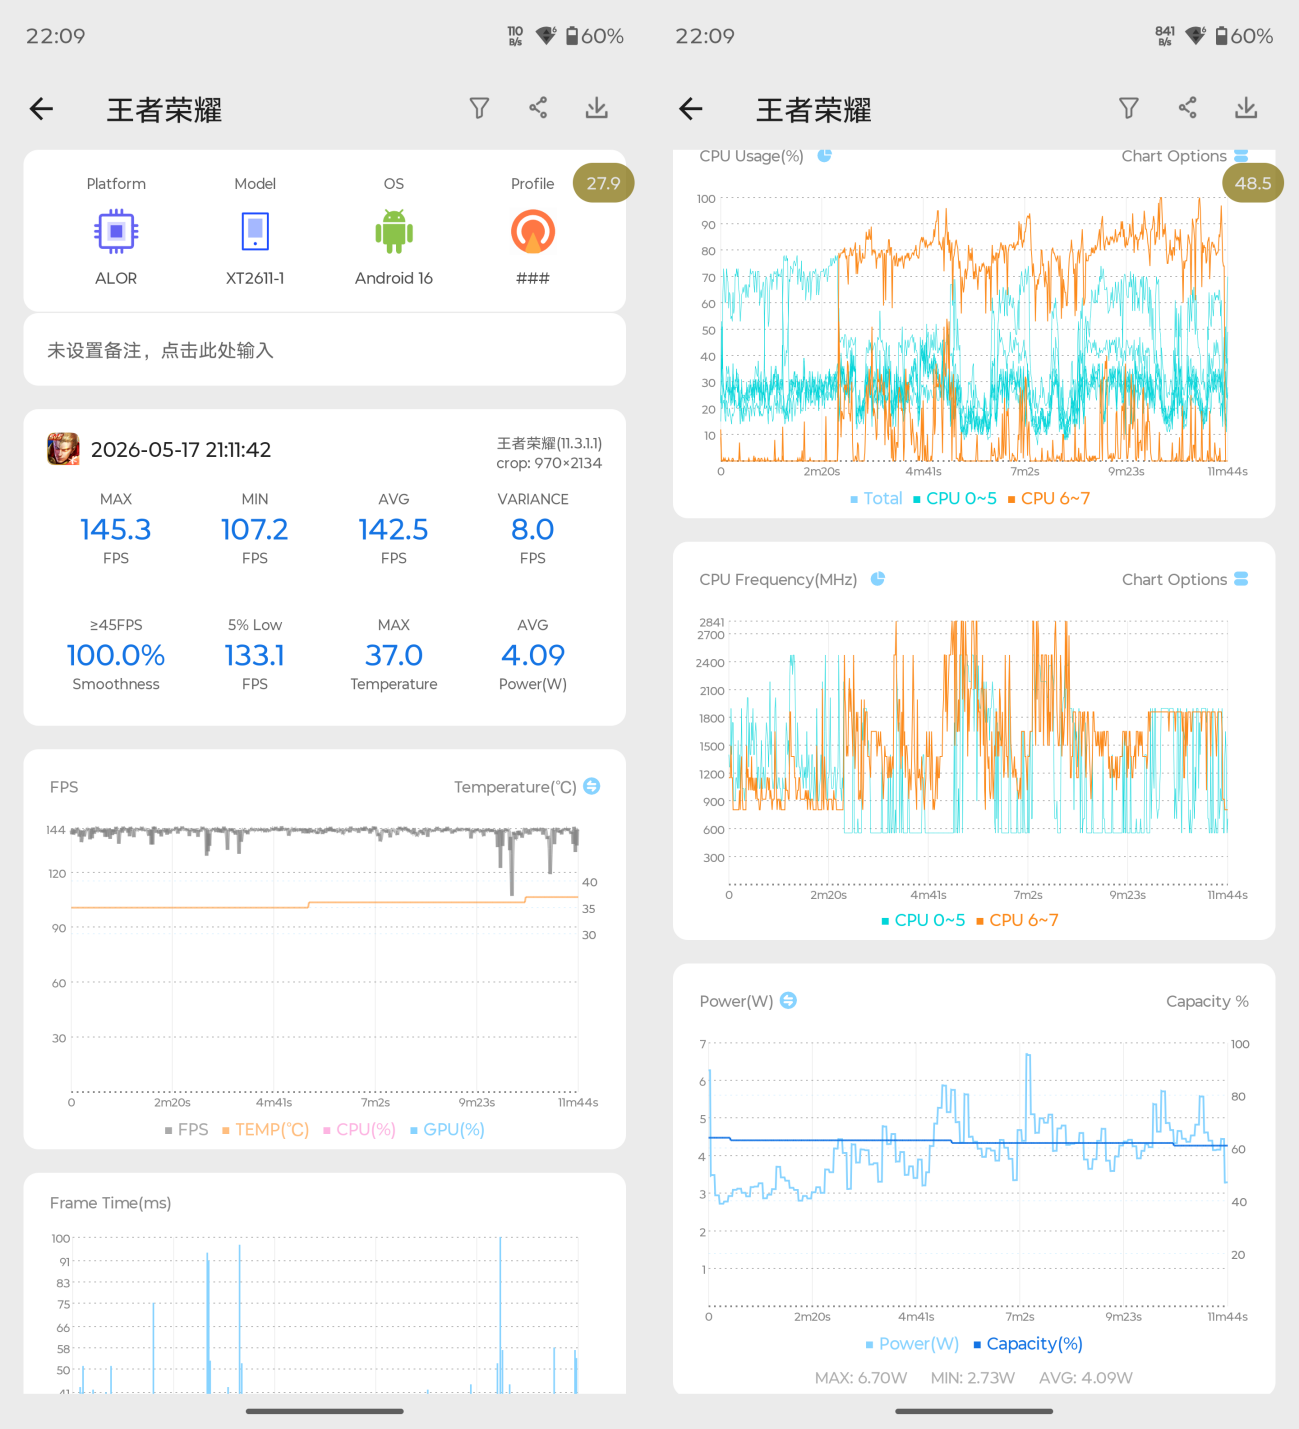Viewport: 1299px width, 1429px height.
Task: Tap the notes field '未设置备注，点击此处输入'
Action: tap(325, 350)
